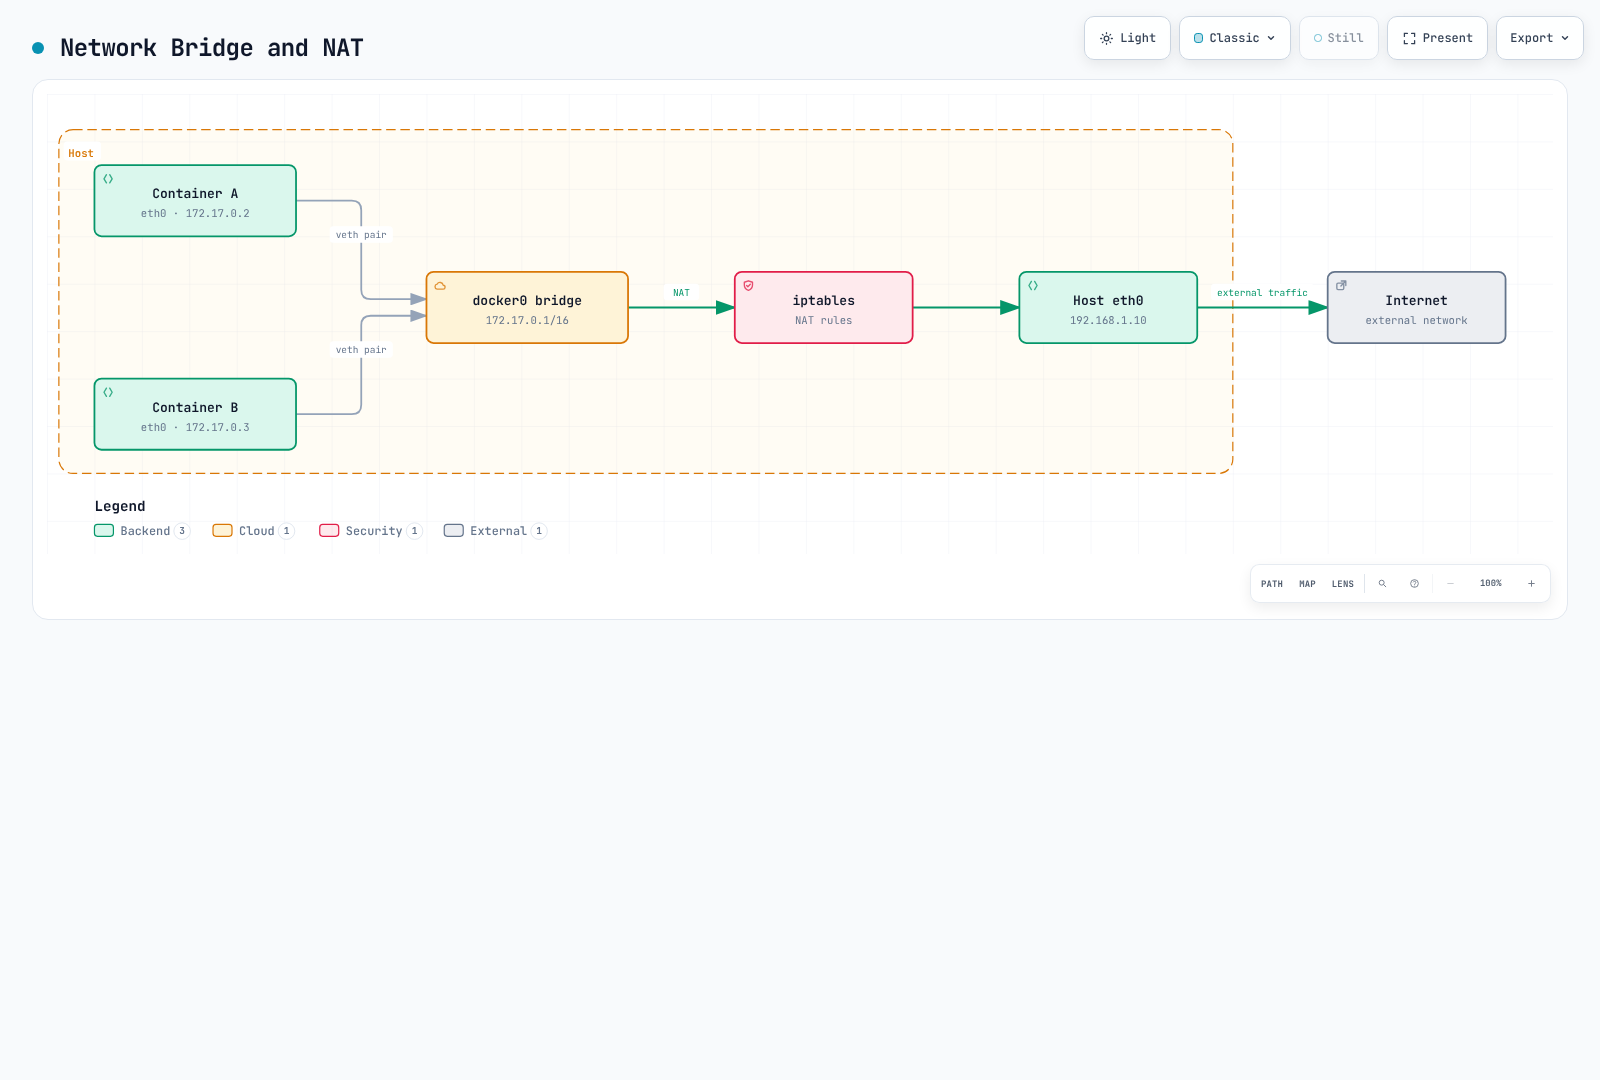
Task: Select the Container A node
Action: point(195,201)
